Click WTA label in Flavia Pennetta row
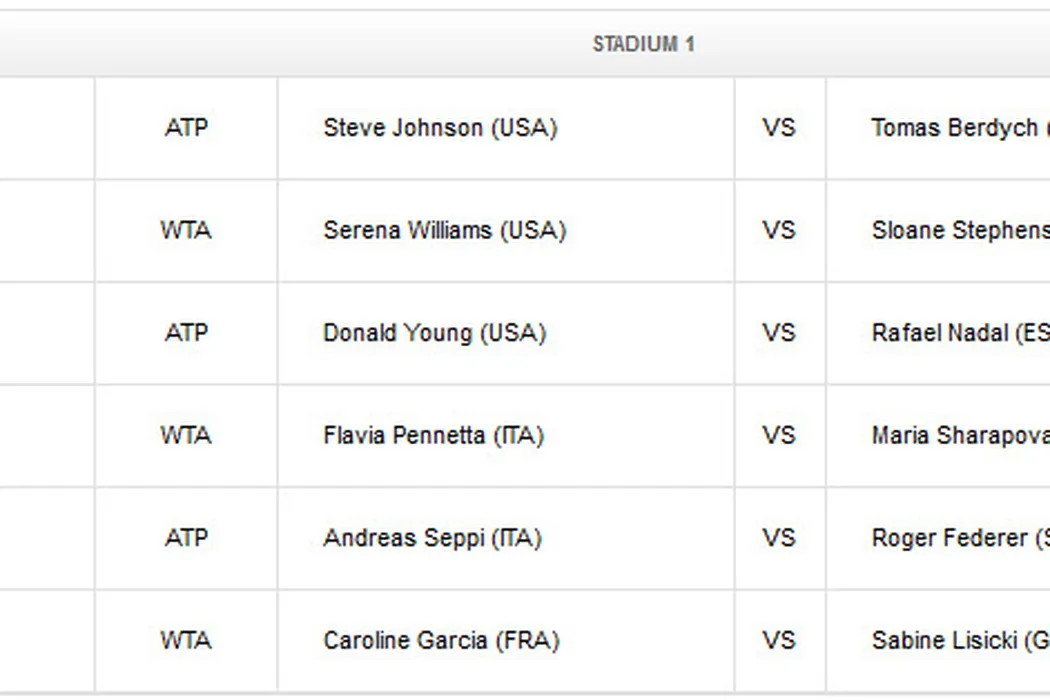The height and width of the screenshot is (700, 1050). pyautogui.click(x=186, y=435)
